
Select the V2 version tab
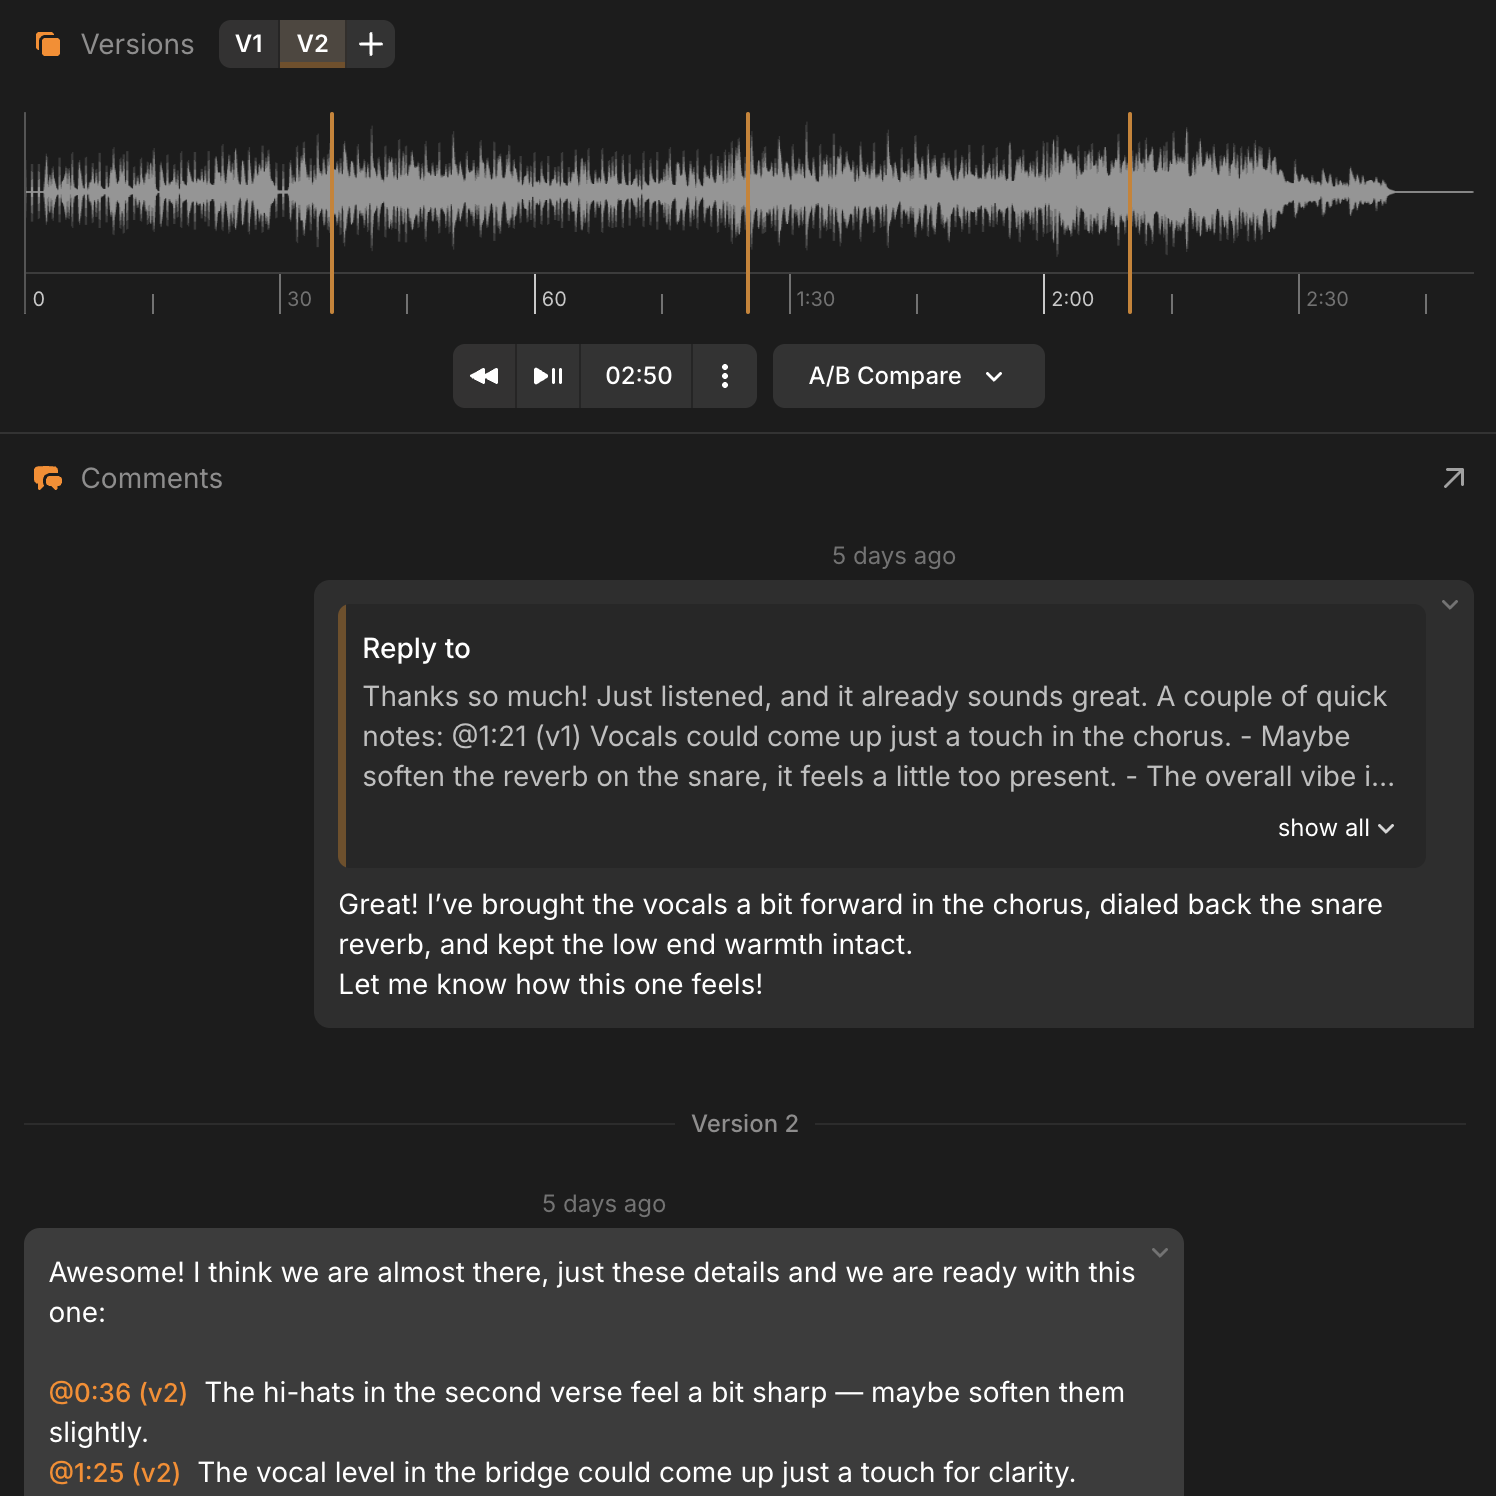[x=312, y=44]
